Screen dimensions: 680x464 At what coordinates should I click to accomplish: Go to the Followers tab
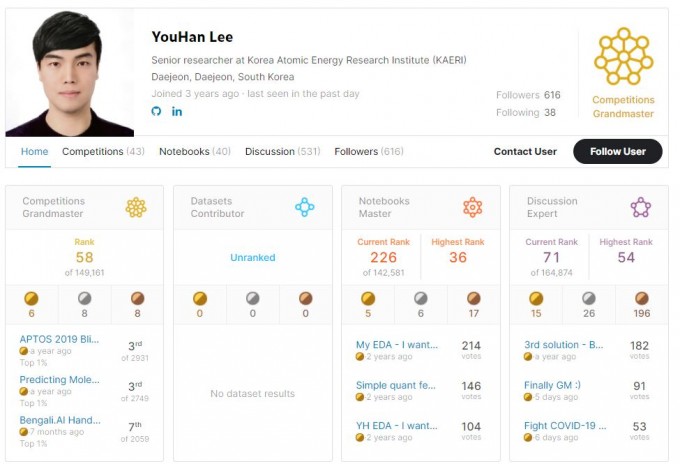click(x=368, y=152)
